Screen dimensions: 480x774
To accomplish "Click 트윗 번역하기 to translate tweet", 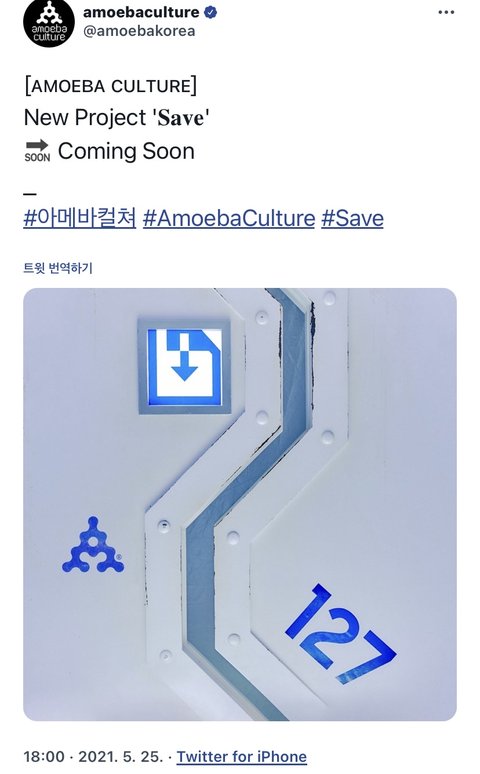I will 58,268.
